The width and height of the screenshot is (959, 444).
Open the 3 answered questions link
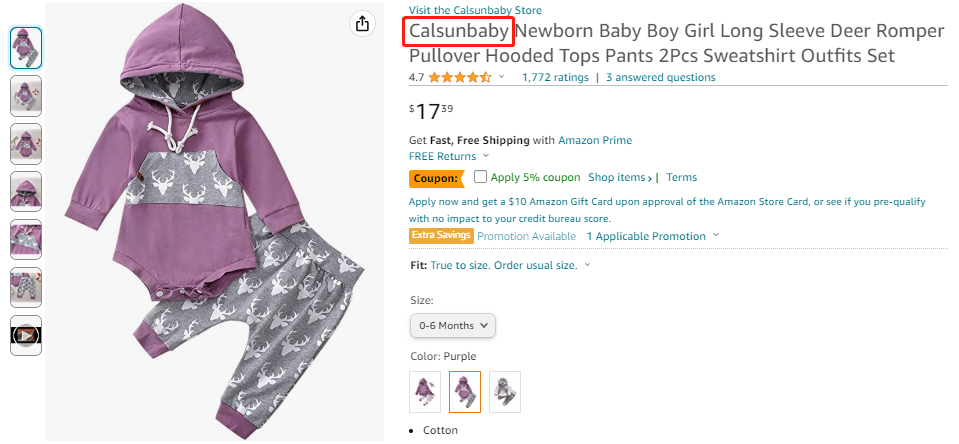(660, 77)
